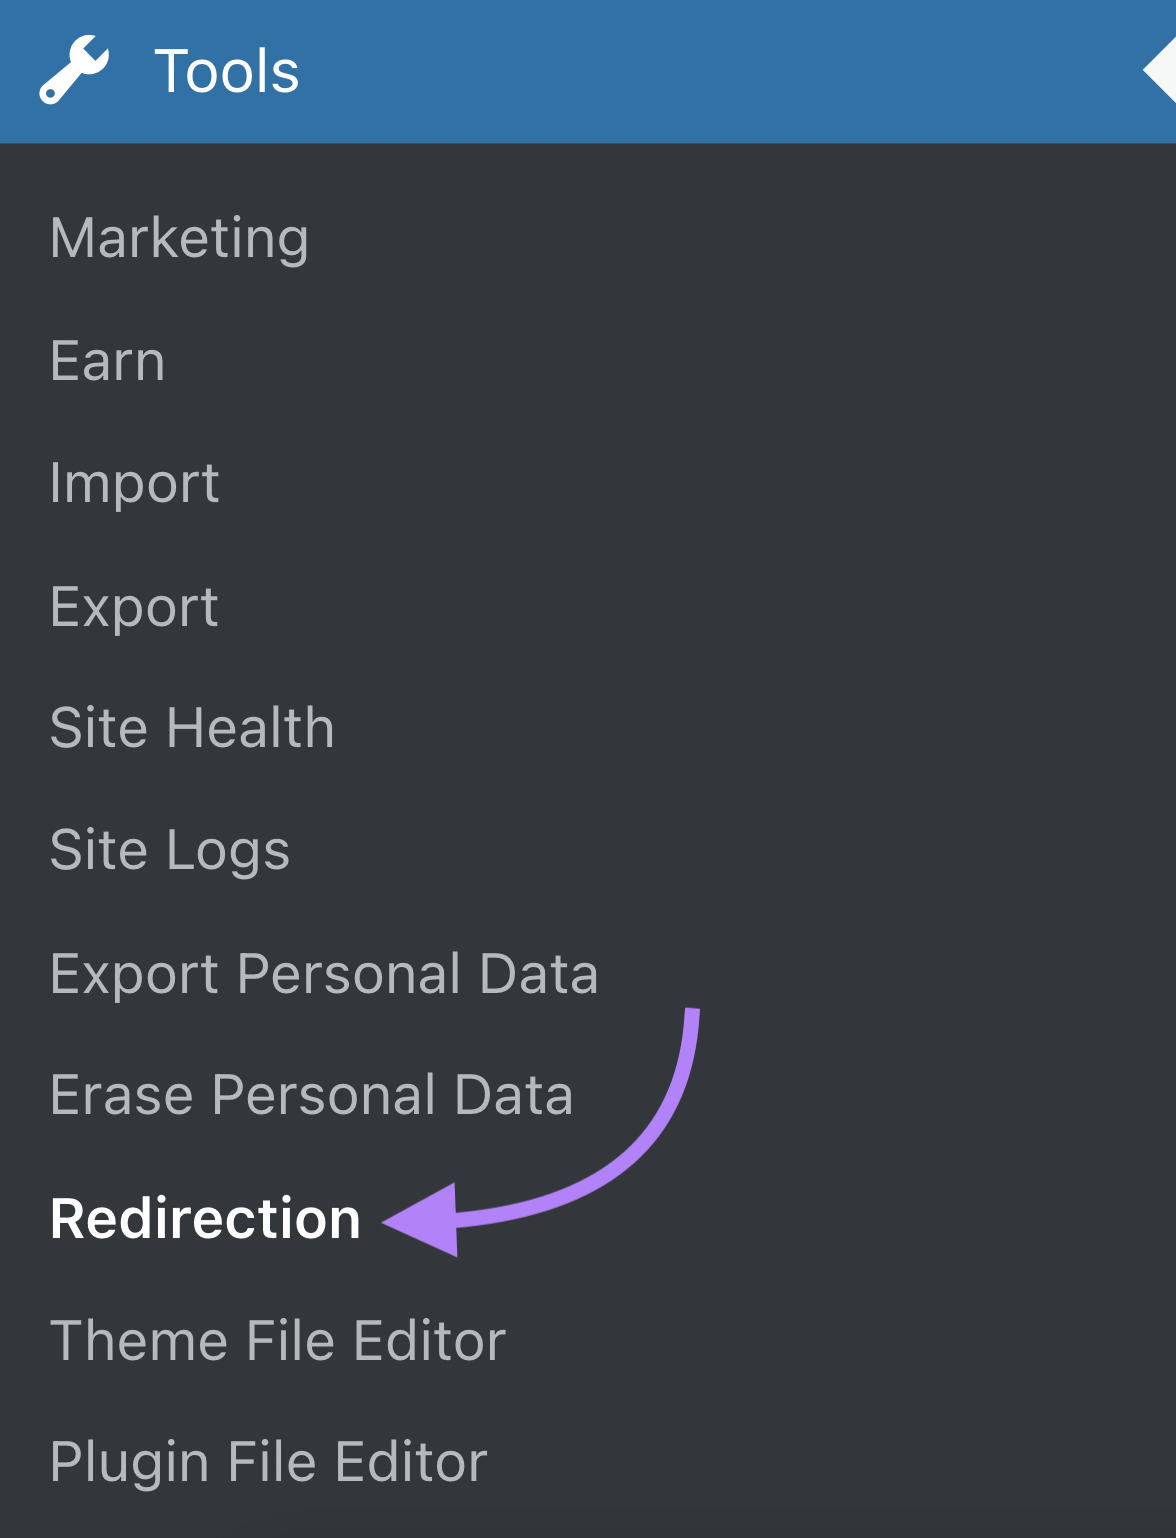Select Redirection below Erase Personal Data

click(205, 1218)
